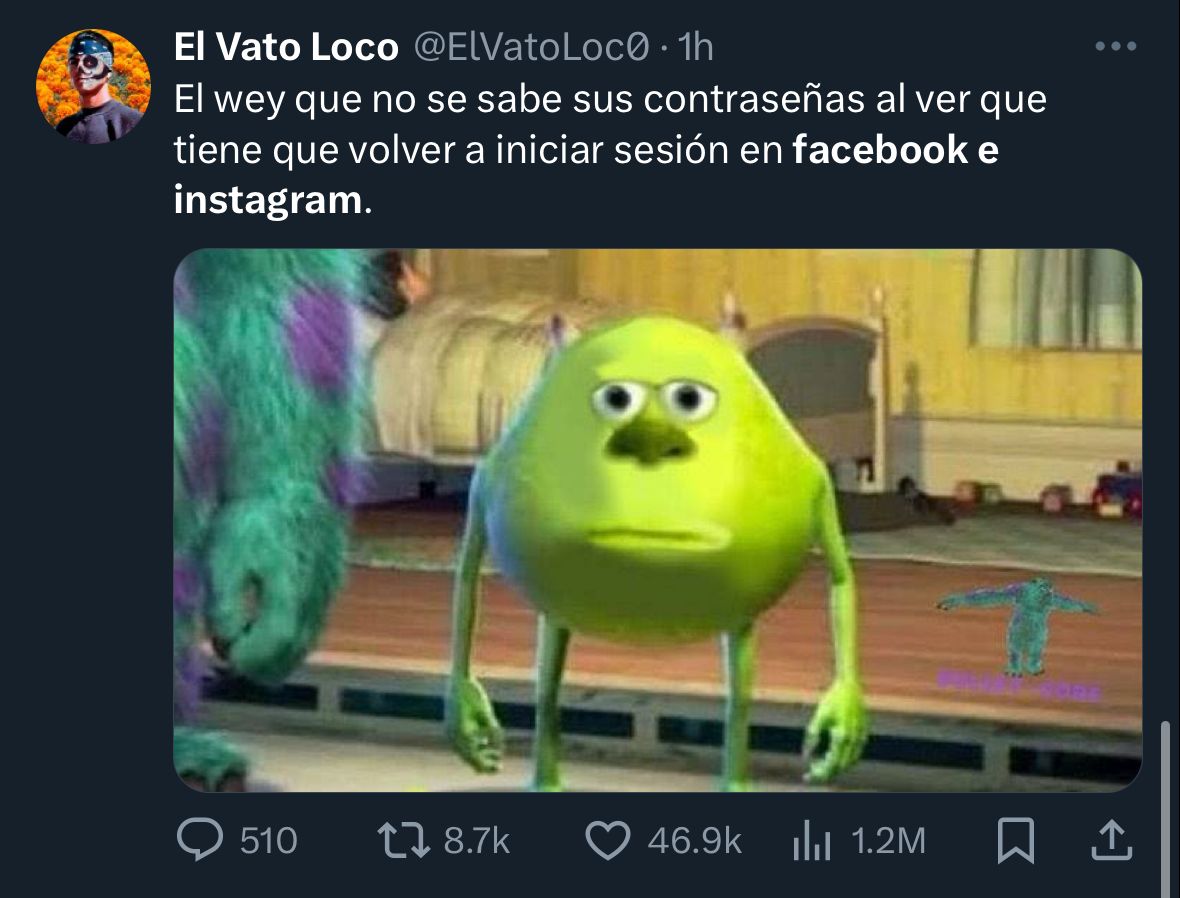Open view analytics via bar chart icon
Viewport: 1180px width, 898px height.
coord(812,841)
